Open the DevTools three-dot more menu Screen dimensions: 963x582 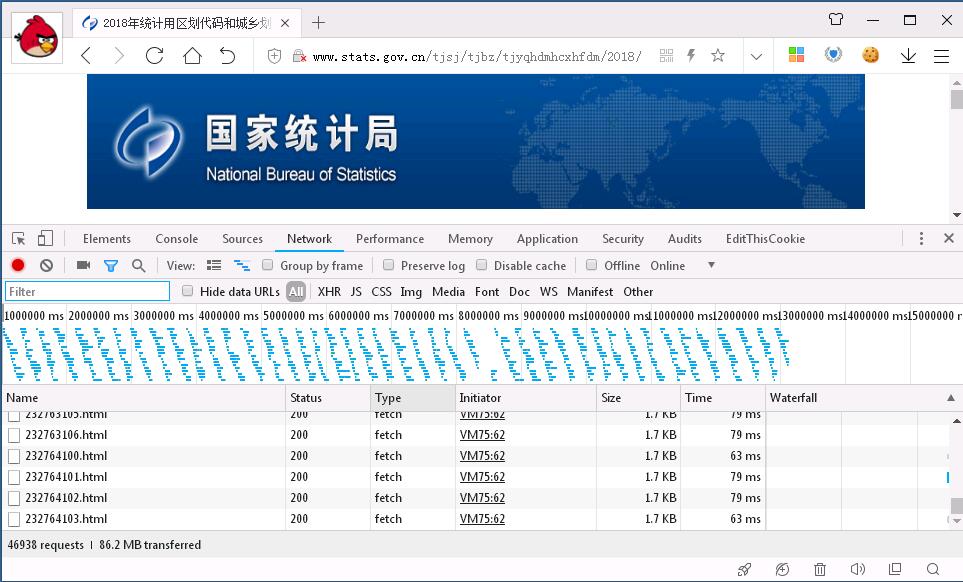point(921,238)
